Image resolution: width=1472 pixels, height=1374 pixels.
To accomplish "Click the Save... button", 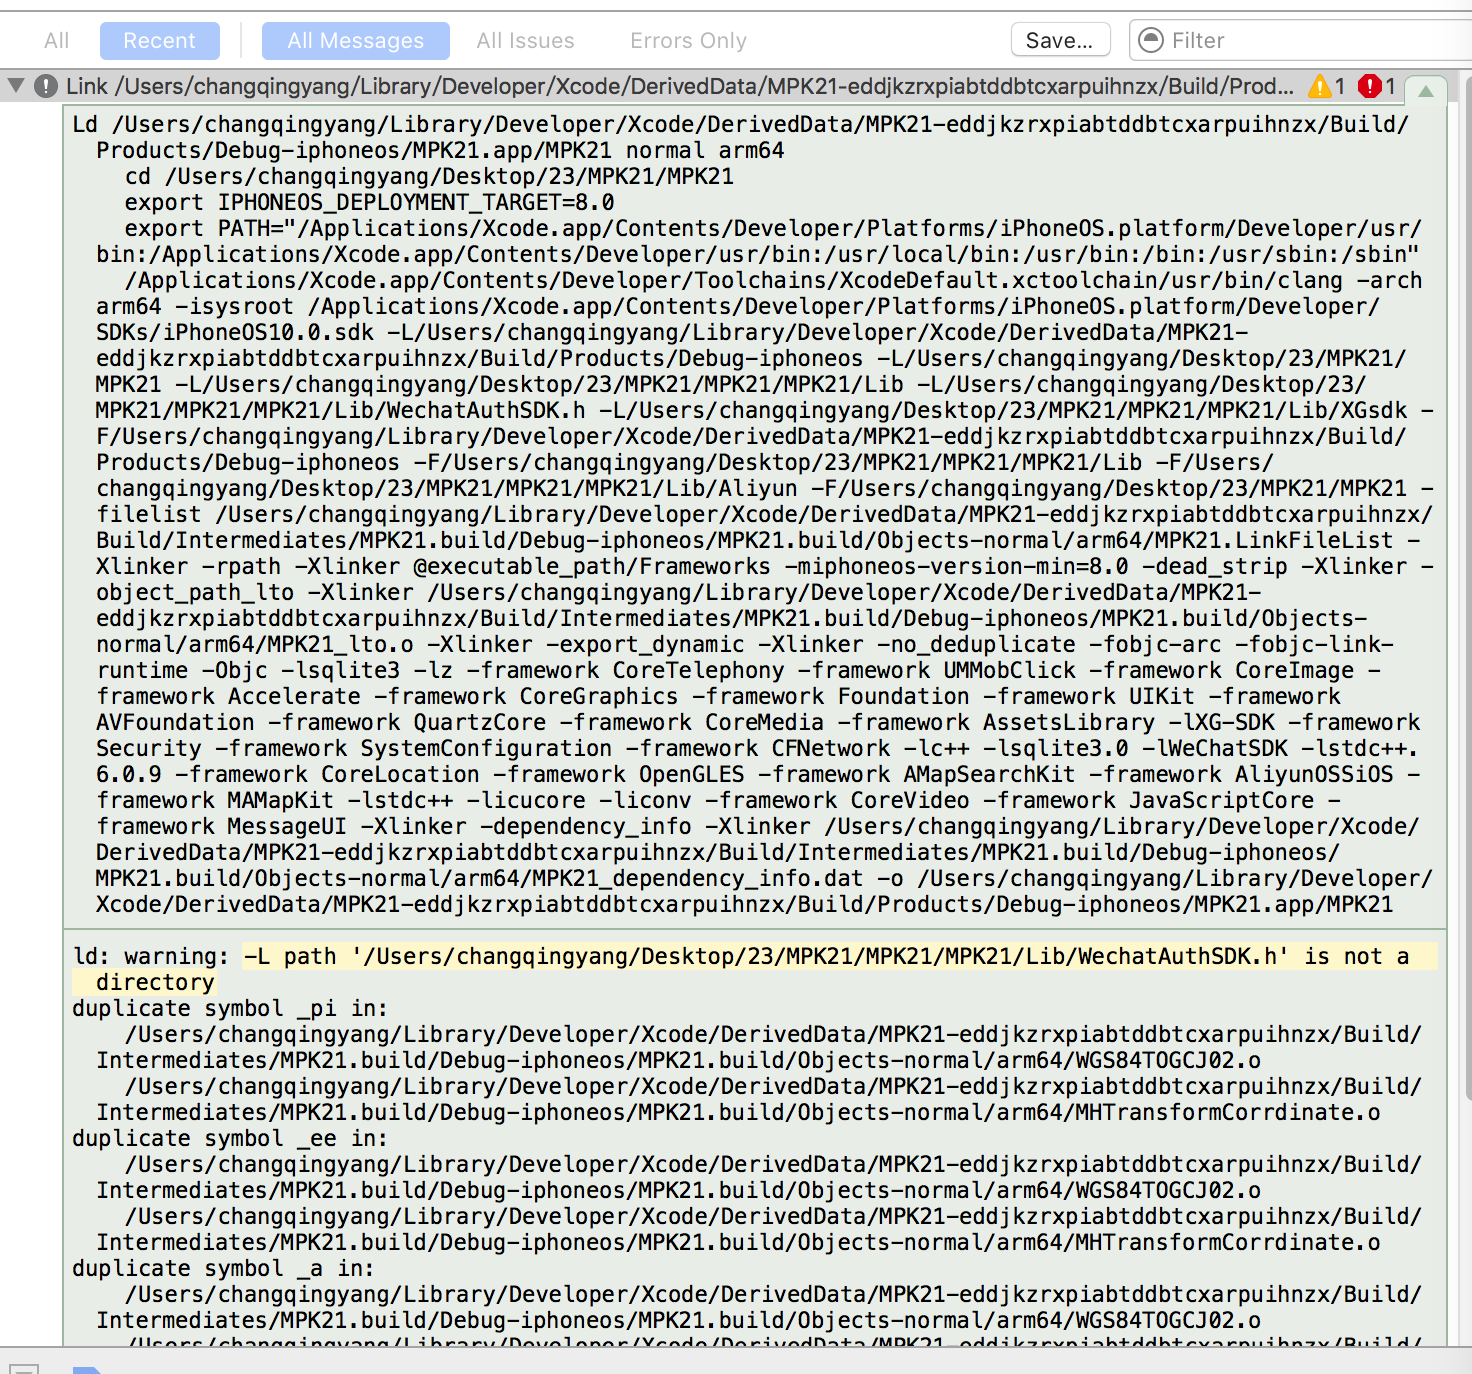I will tap(1060, 41).
